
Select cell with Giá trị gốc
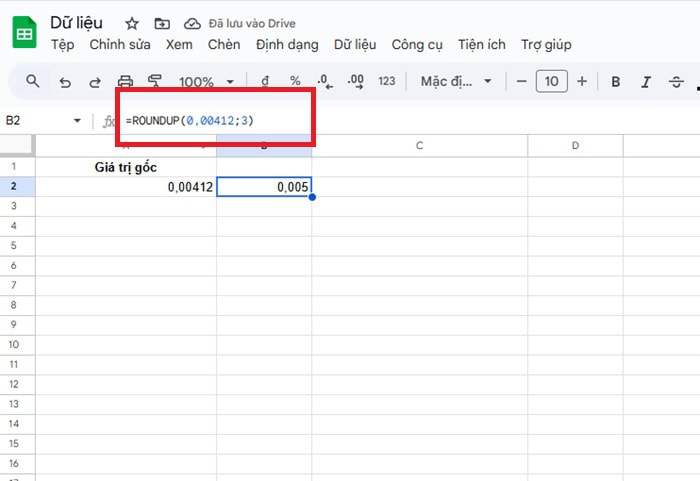(126, 167)
